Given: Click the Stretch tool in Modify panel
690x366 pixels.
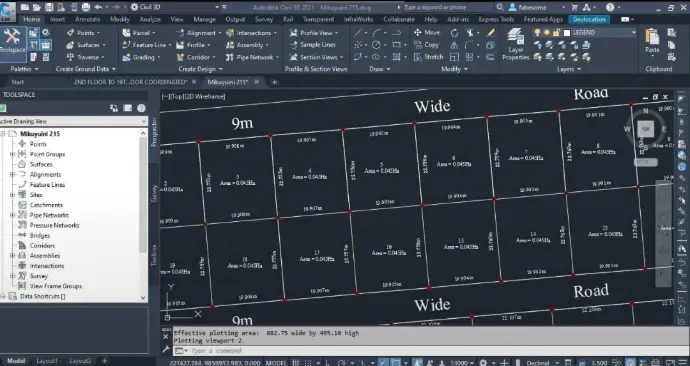Looking at the screenshot, I should point(428,57).
